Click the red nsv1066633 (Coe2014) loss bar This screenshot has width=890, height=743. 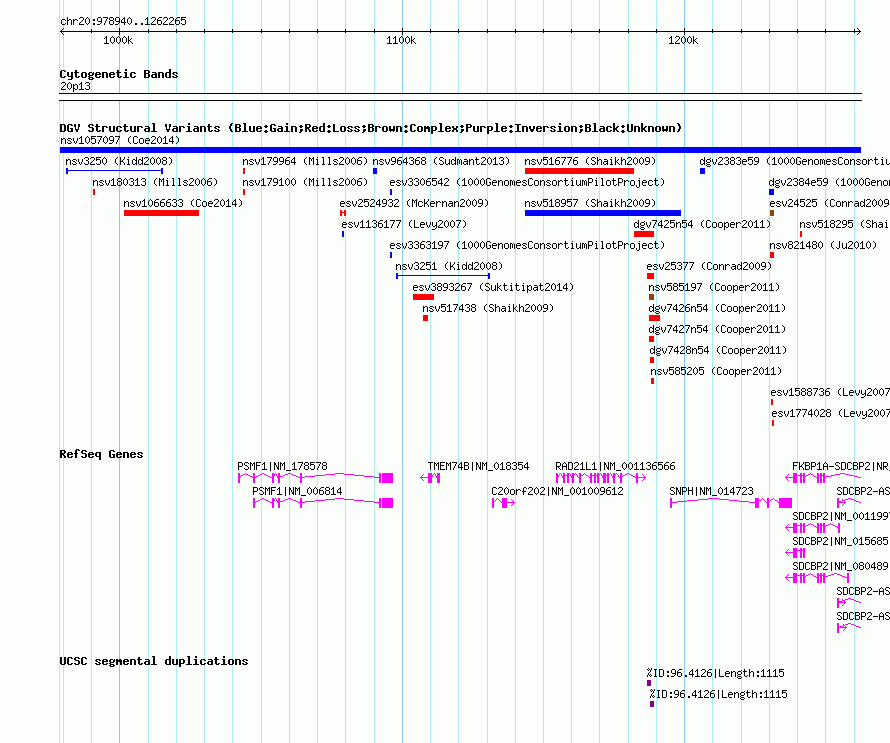click(161, 213)
